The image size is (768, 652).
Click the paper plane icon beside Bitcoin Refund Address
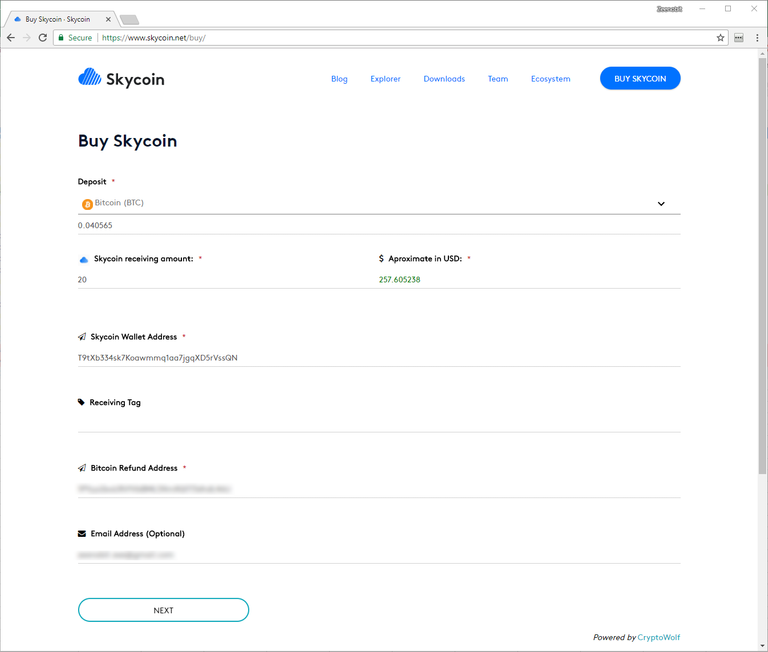82,468
